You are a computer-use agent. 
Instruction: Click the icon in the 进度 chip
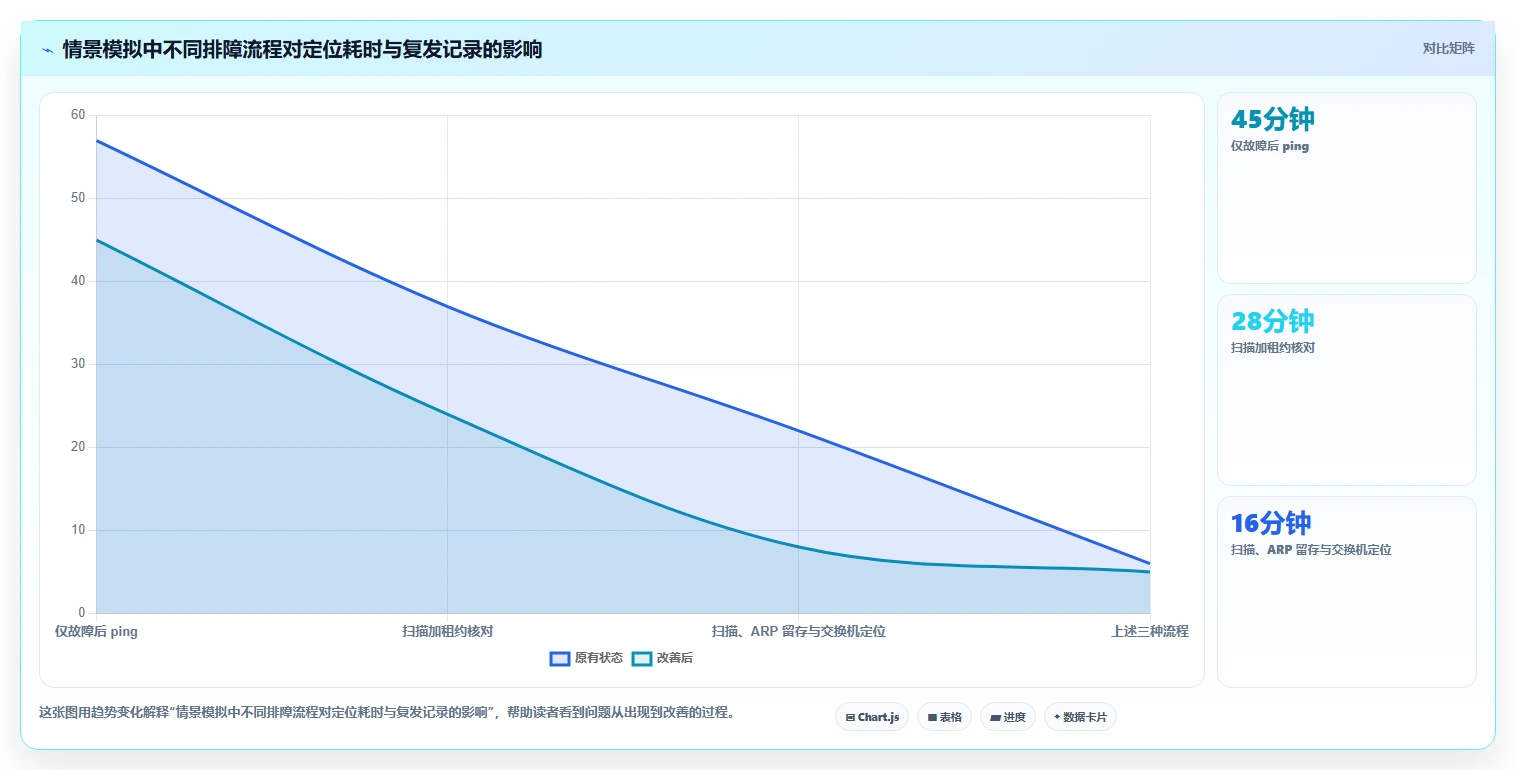(995, 717)
